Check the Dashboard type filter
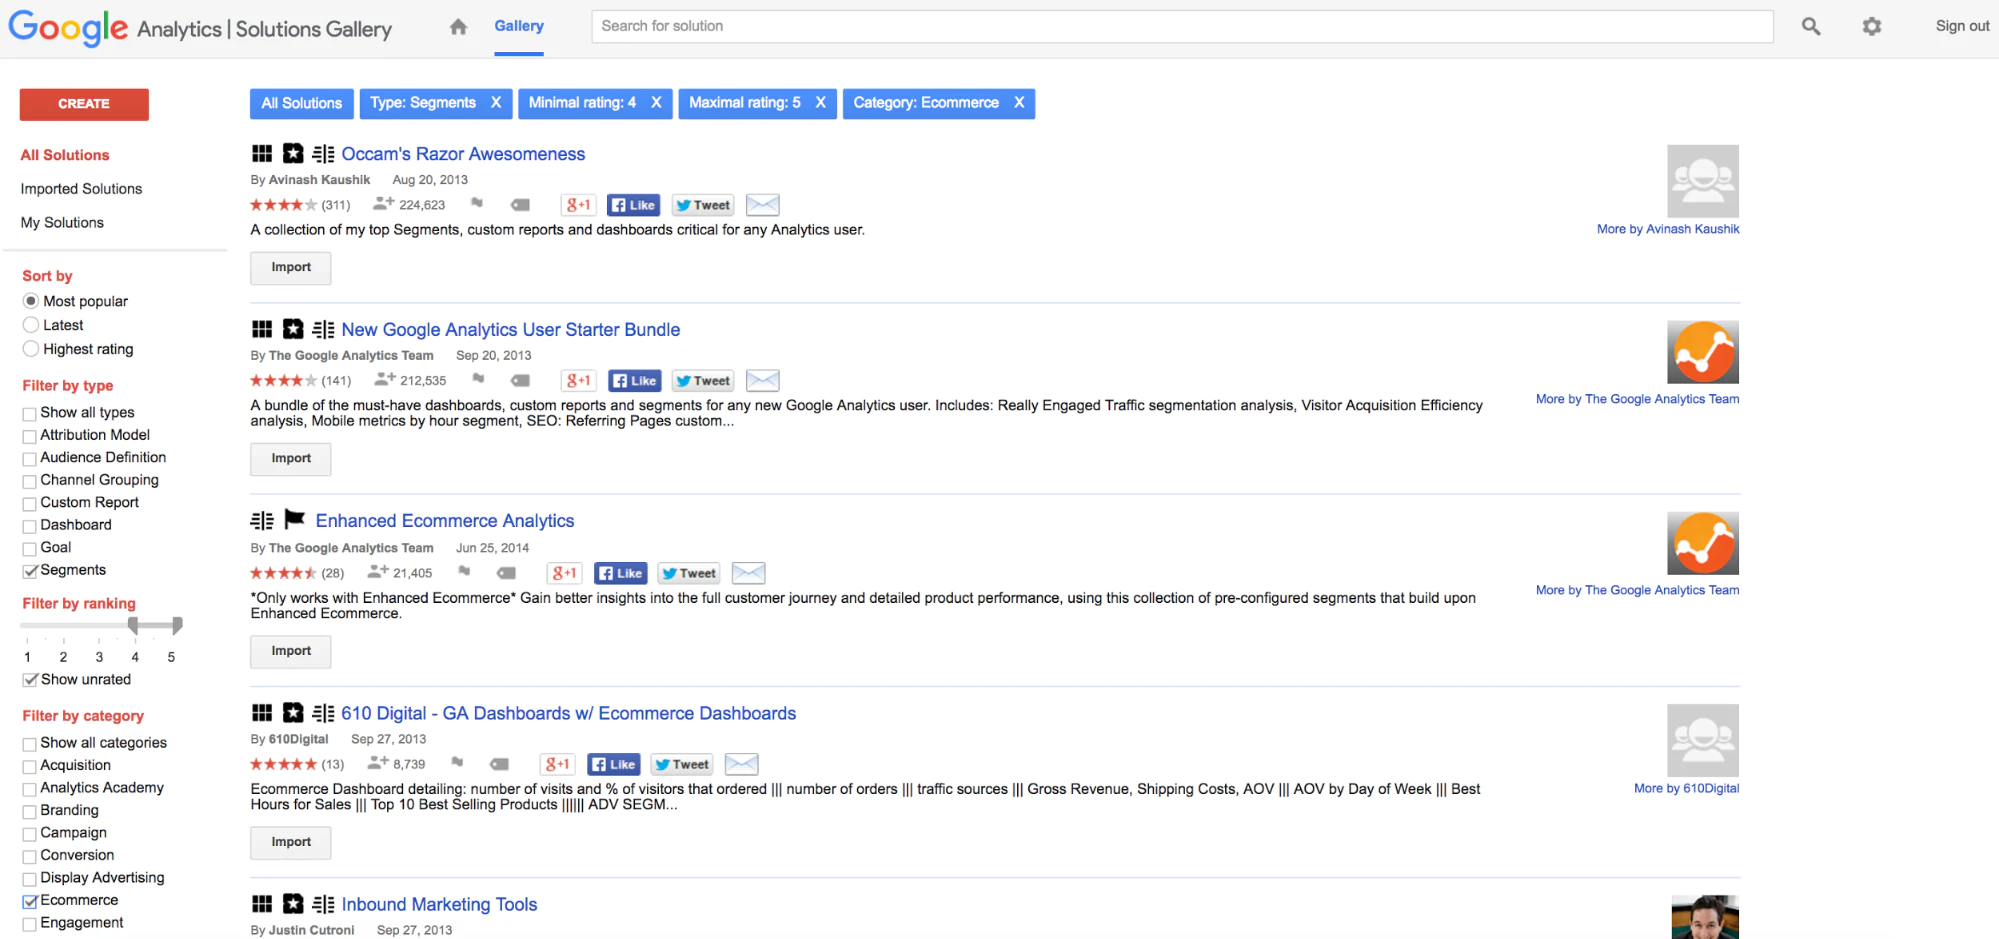This screenshot has height=939, width=1999. coord(30,526)
